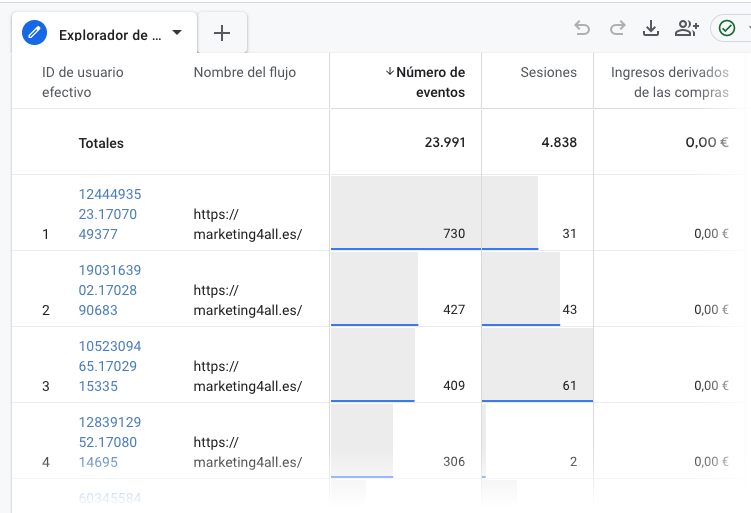Click the 0,00 € revenue cell in row 2
The image size is (751, 513).
click(711, 309)
